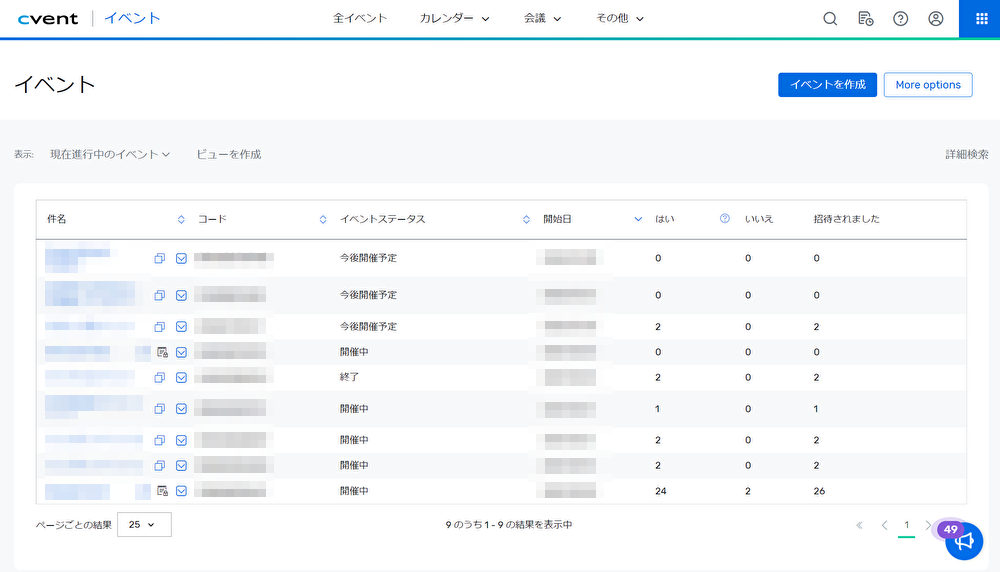Image resolution: width=1000 pixels, height=572 pixels.
Task: Click 招待されました column header
Action: (846, 219)
